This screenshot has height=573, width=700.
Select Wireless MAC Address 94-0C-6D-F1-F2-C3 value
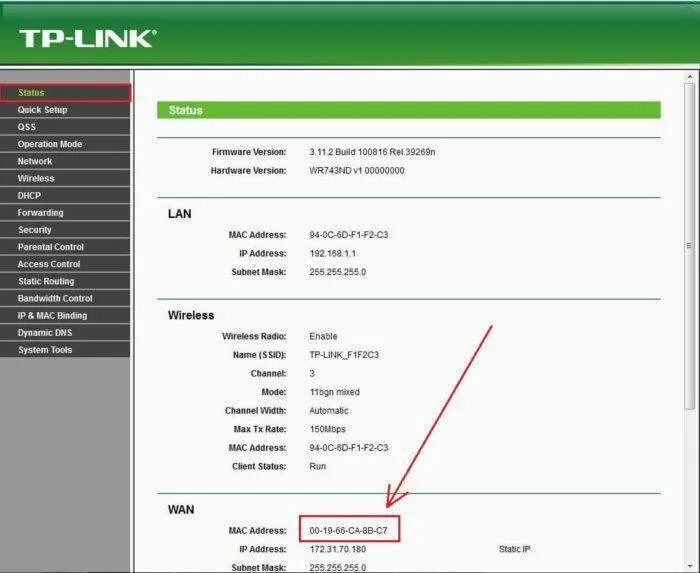349,448
